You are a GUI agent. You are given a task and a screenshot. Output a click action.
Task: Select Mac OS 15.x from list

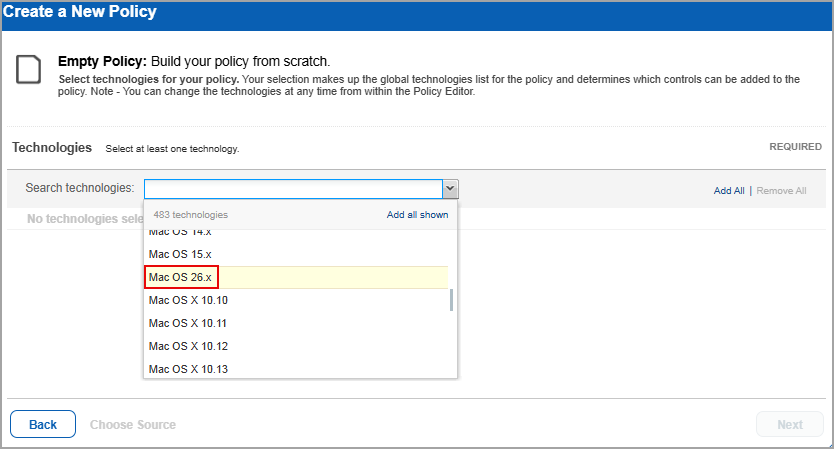(180, 254)
